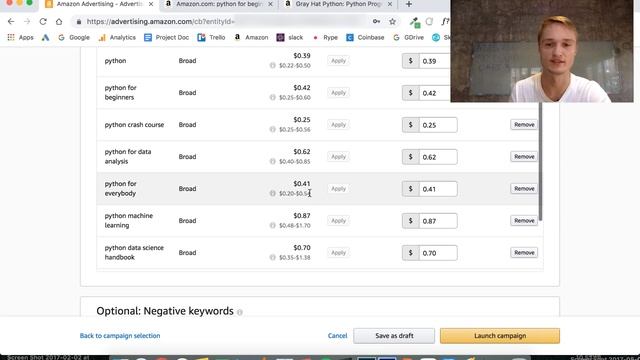
Task: Select the python machine learning keyword text
Action: [x=129, y=220]
